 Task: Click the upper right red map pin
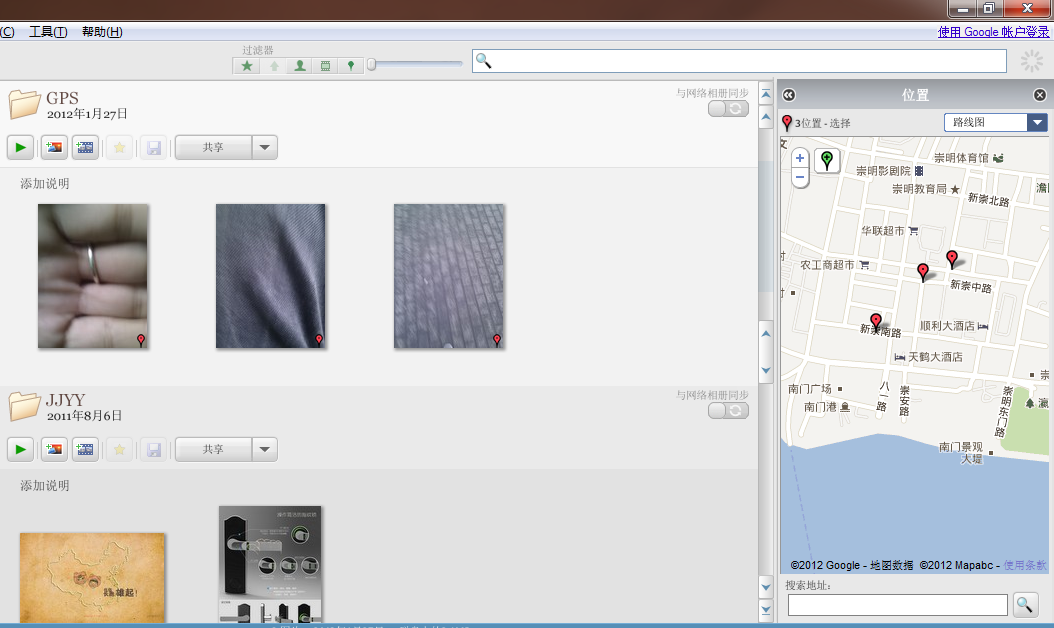tap(952, 259)
